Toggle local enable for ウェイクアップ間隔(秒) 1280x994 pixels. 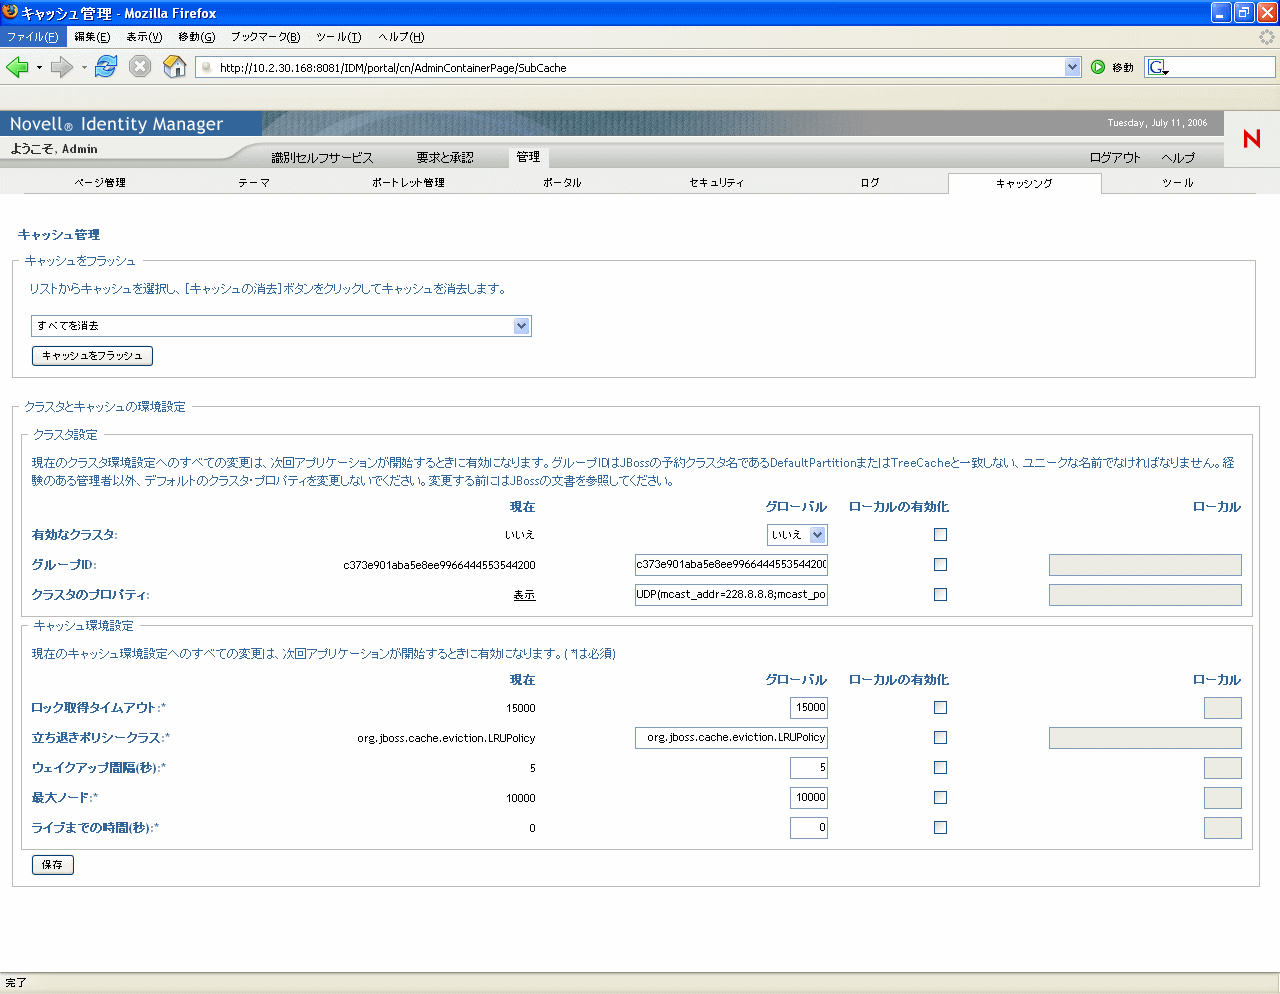(x=940, y=768)
